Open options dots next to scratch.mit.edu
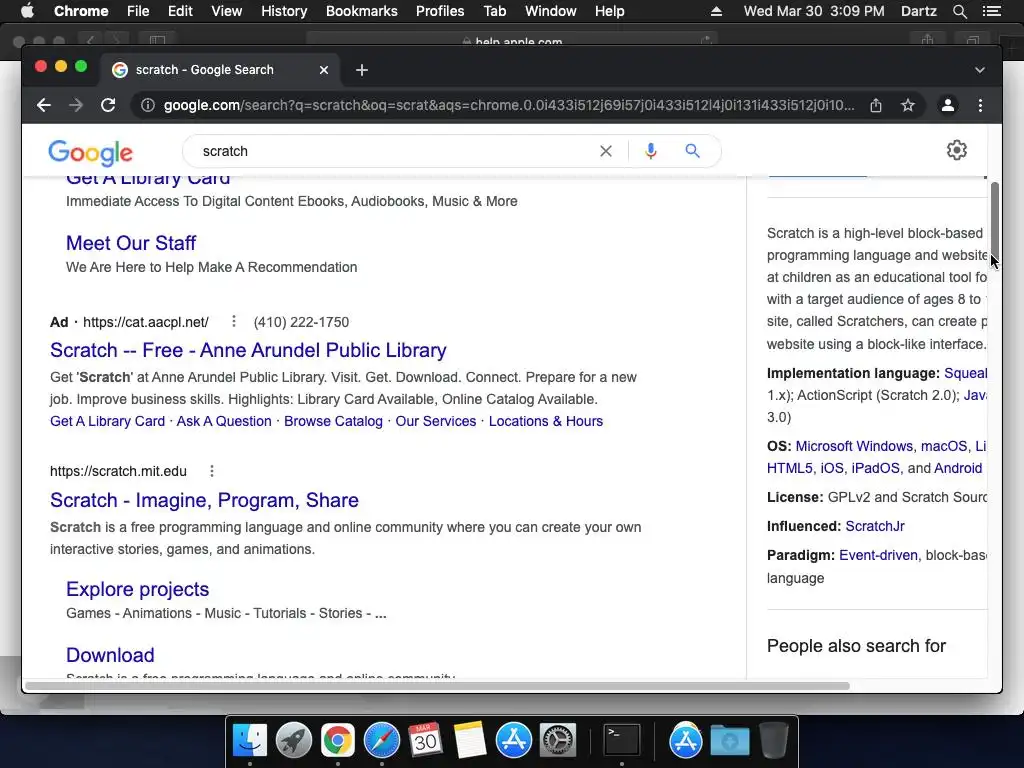Viewport: 1024px width, 768px height. (212, 471)
